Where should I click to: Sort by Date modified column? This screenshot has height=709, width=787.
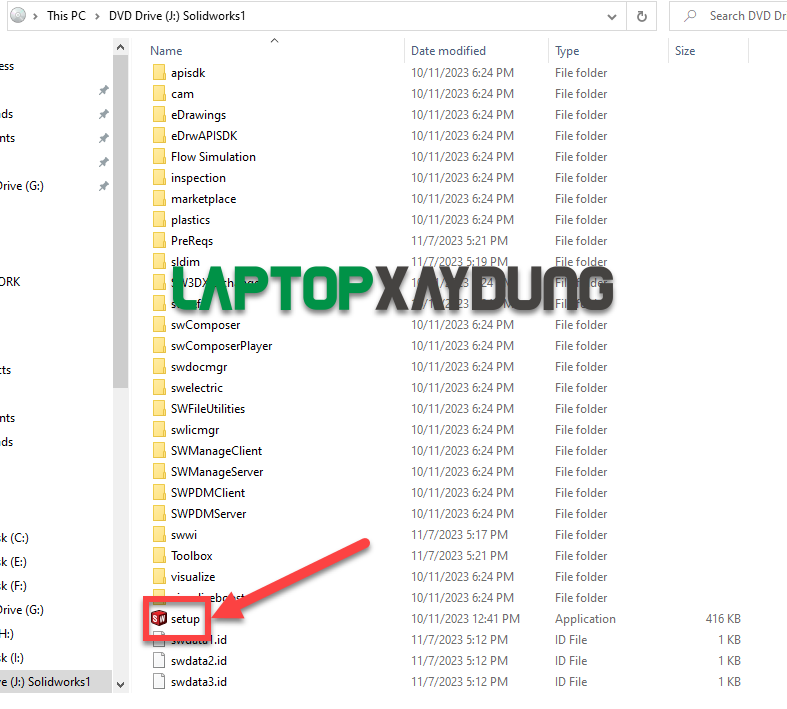pos(448,51)
